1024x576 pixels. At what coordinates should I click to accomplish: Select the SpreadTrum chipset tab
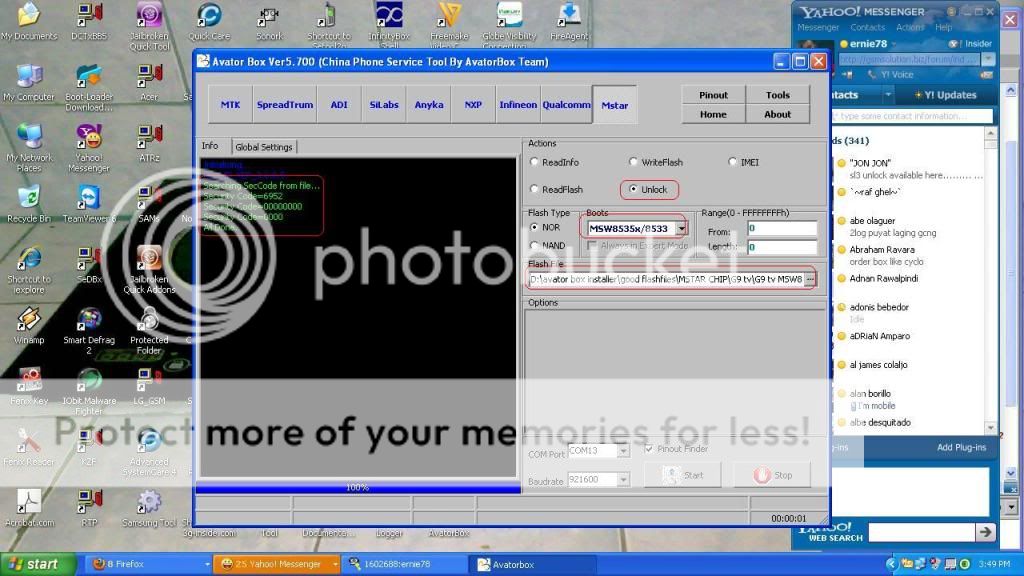[x=285, y=105]
